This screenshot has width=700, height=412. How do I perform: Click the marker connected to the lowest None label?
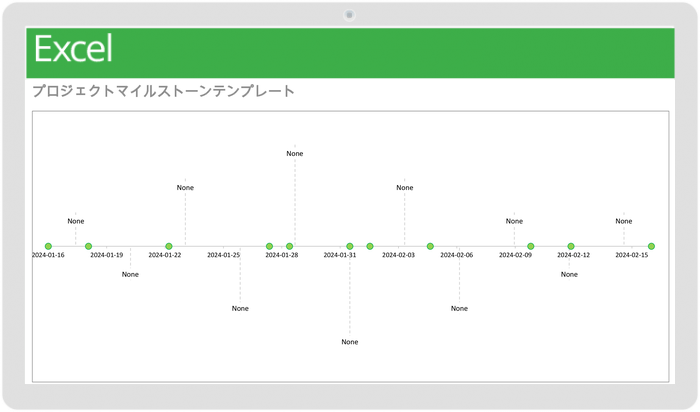(350, 246)
